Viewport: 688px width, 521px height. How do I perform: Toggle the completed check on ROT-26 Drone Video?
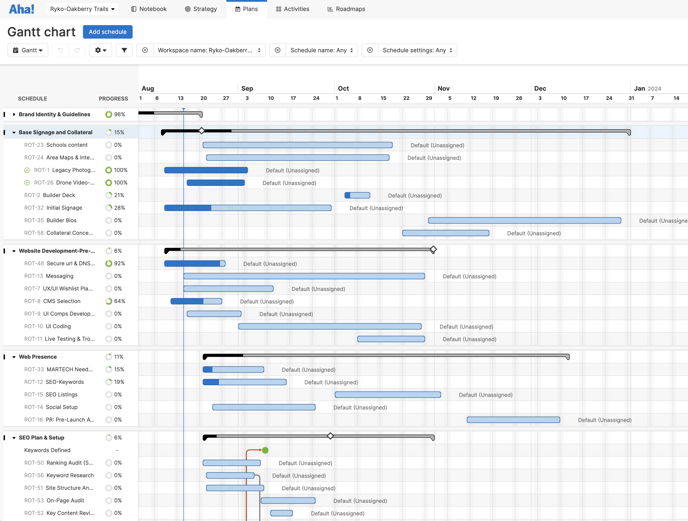[27, 183]
